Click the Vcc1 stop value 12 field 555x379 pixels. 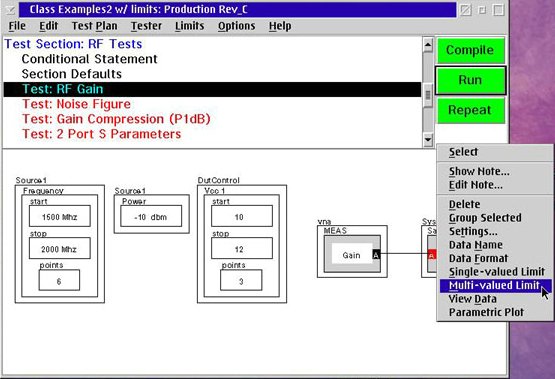click(x=242, y=248)
